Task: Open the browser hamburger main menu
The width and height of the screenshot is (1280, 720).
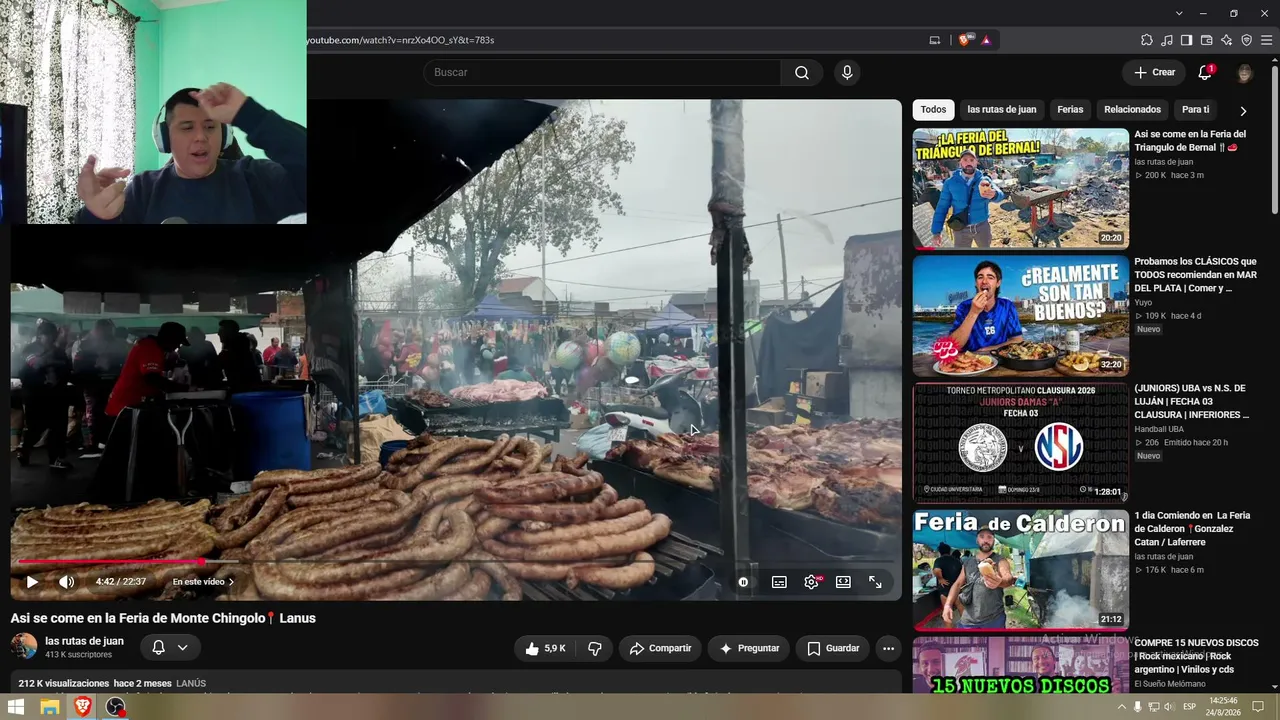Action: pyautogui.click(x=1267, y=40)
